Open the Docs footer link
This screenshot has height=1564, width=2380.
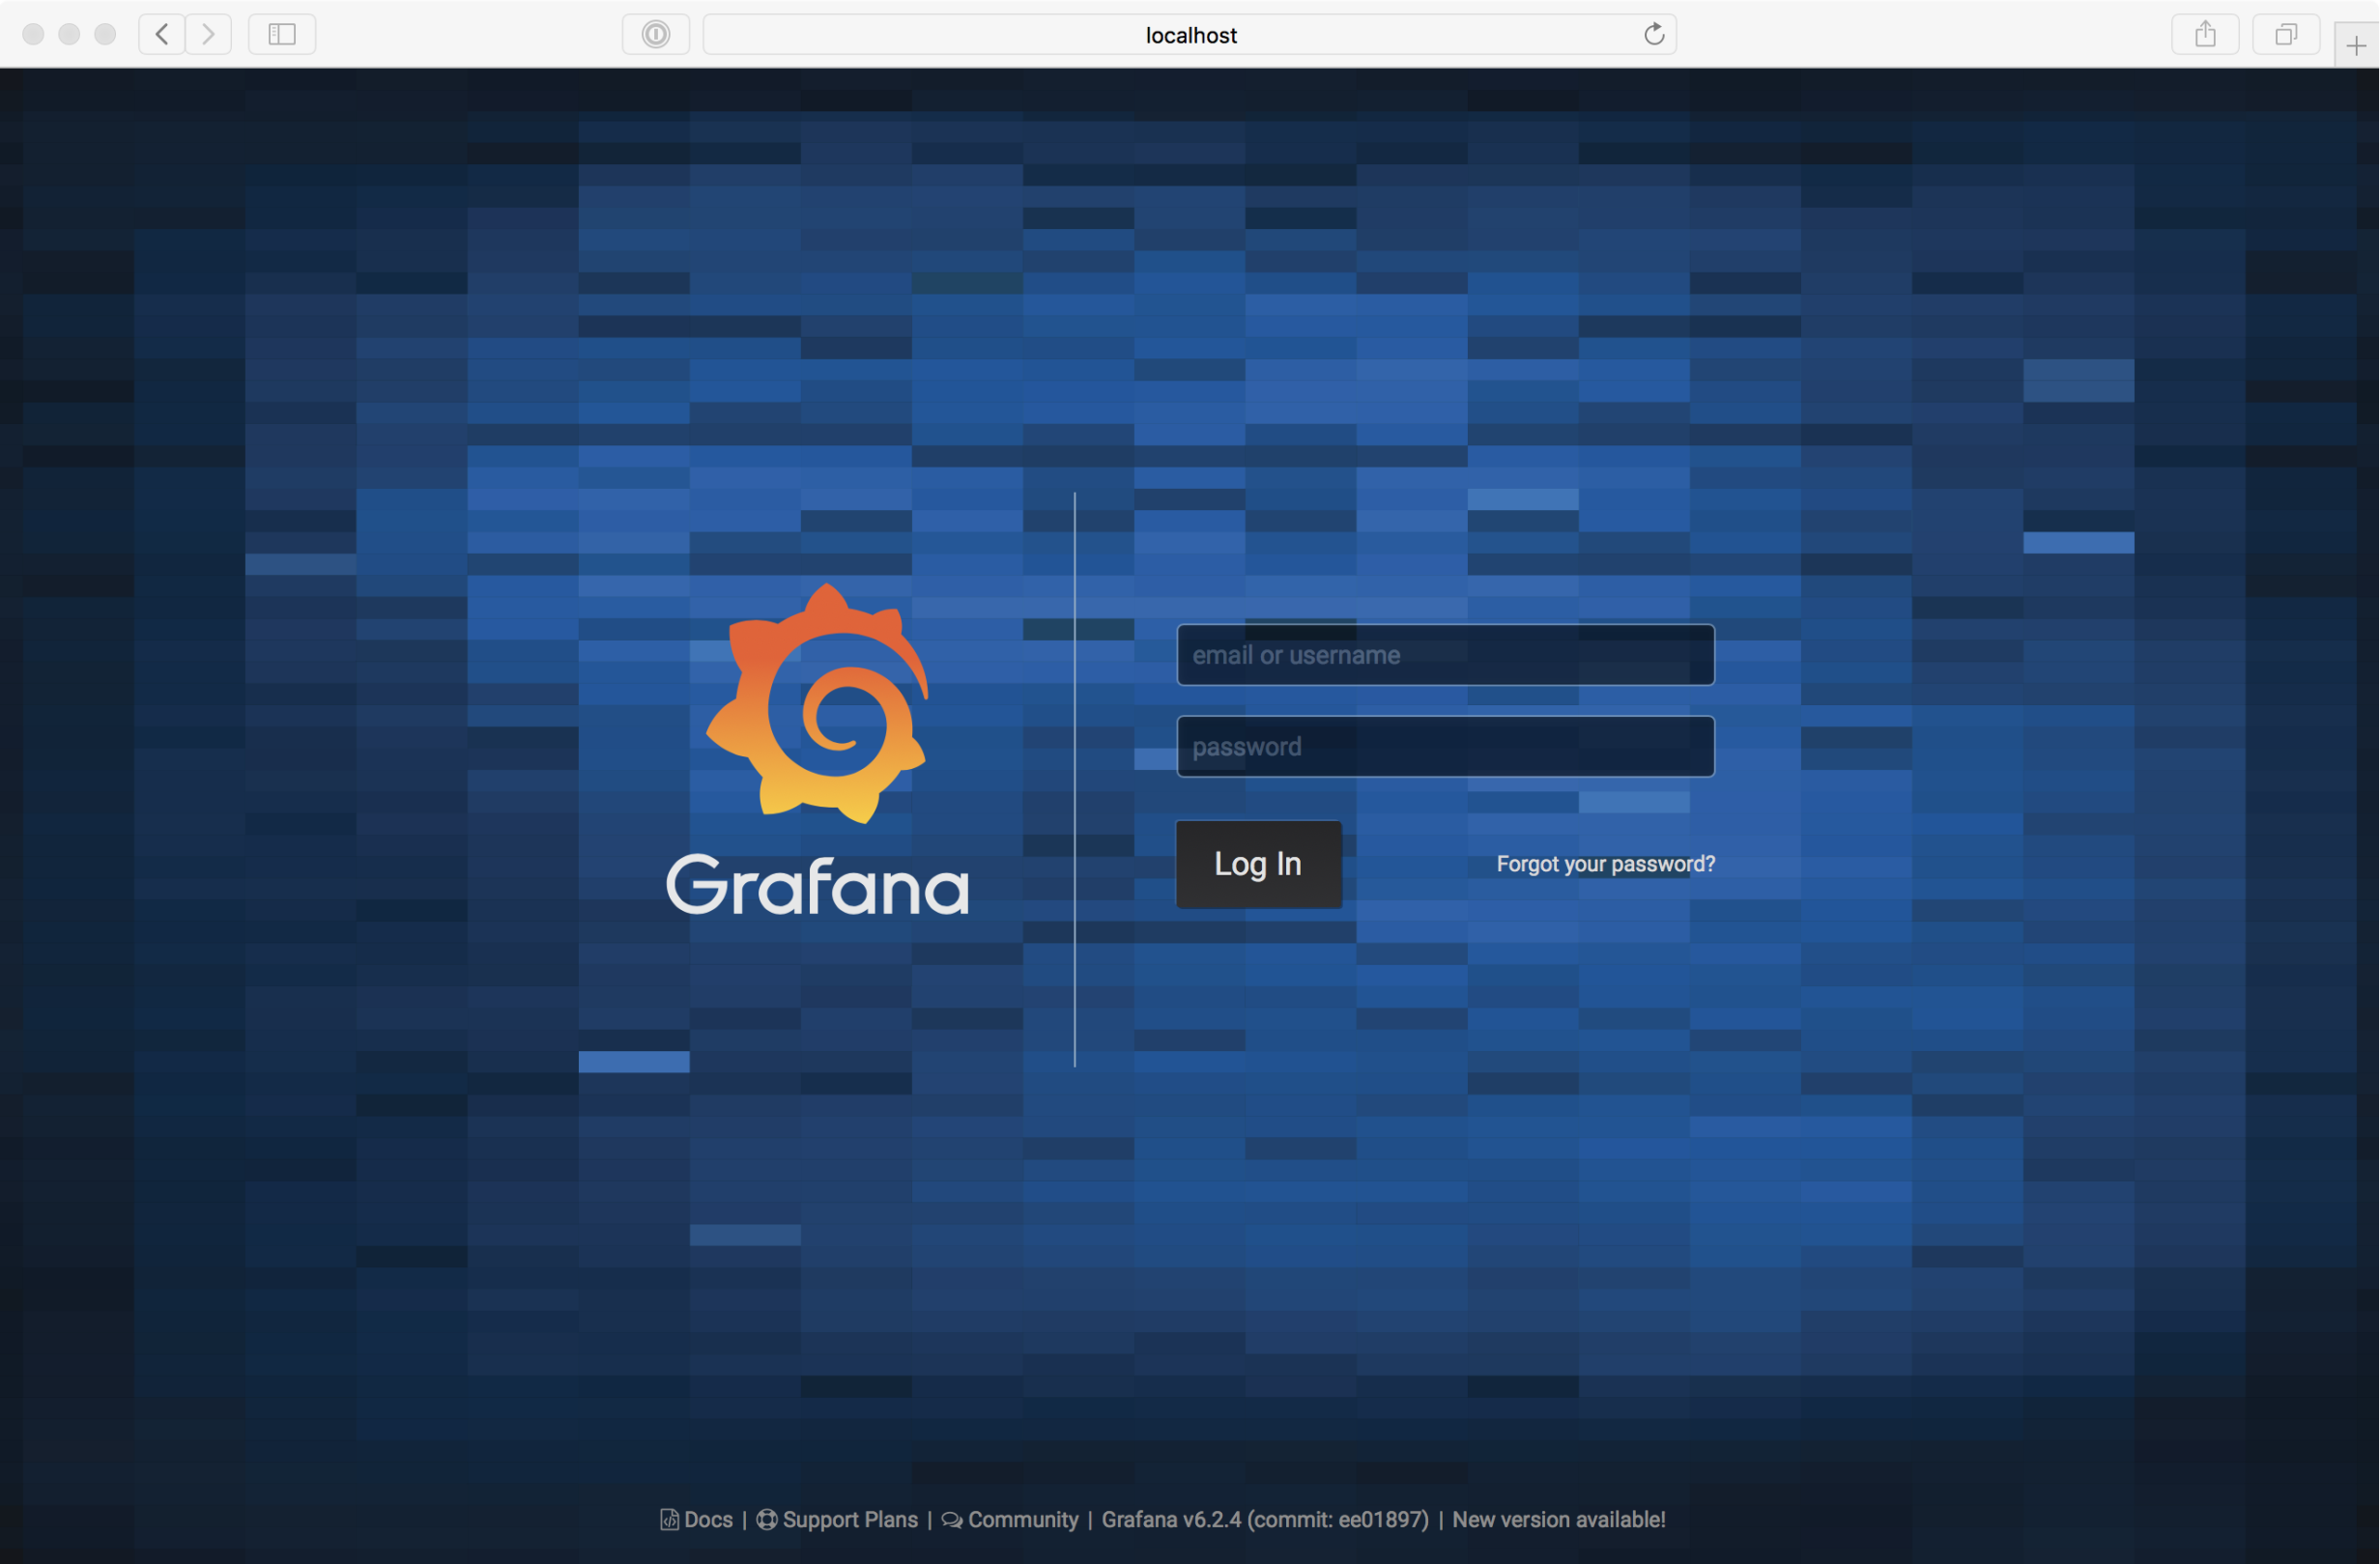tap(696, 1519)
